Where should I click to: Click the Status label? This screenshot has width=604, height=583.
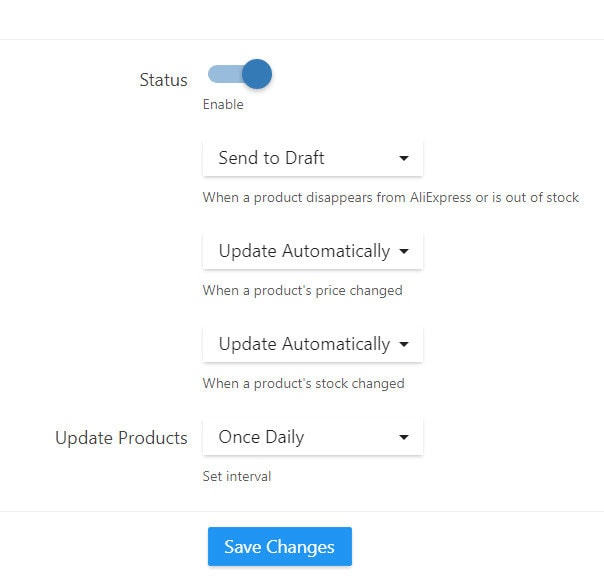point(163,80)
